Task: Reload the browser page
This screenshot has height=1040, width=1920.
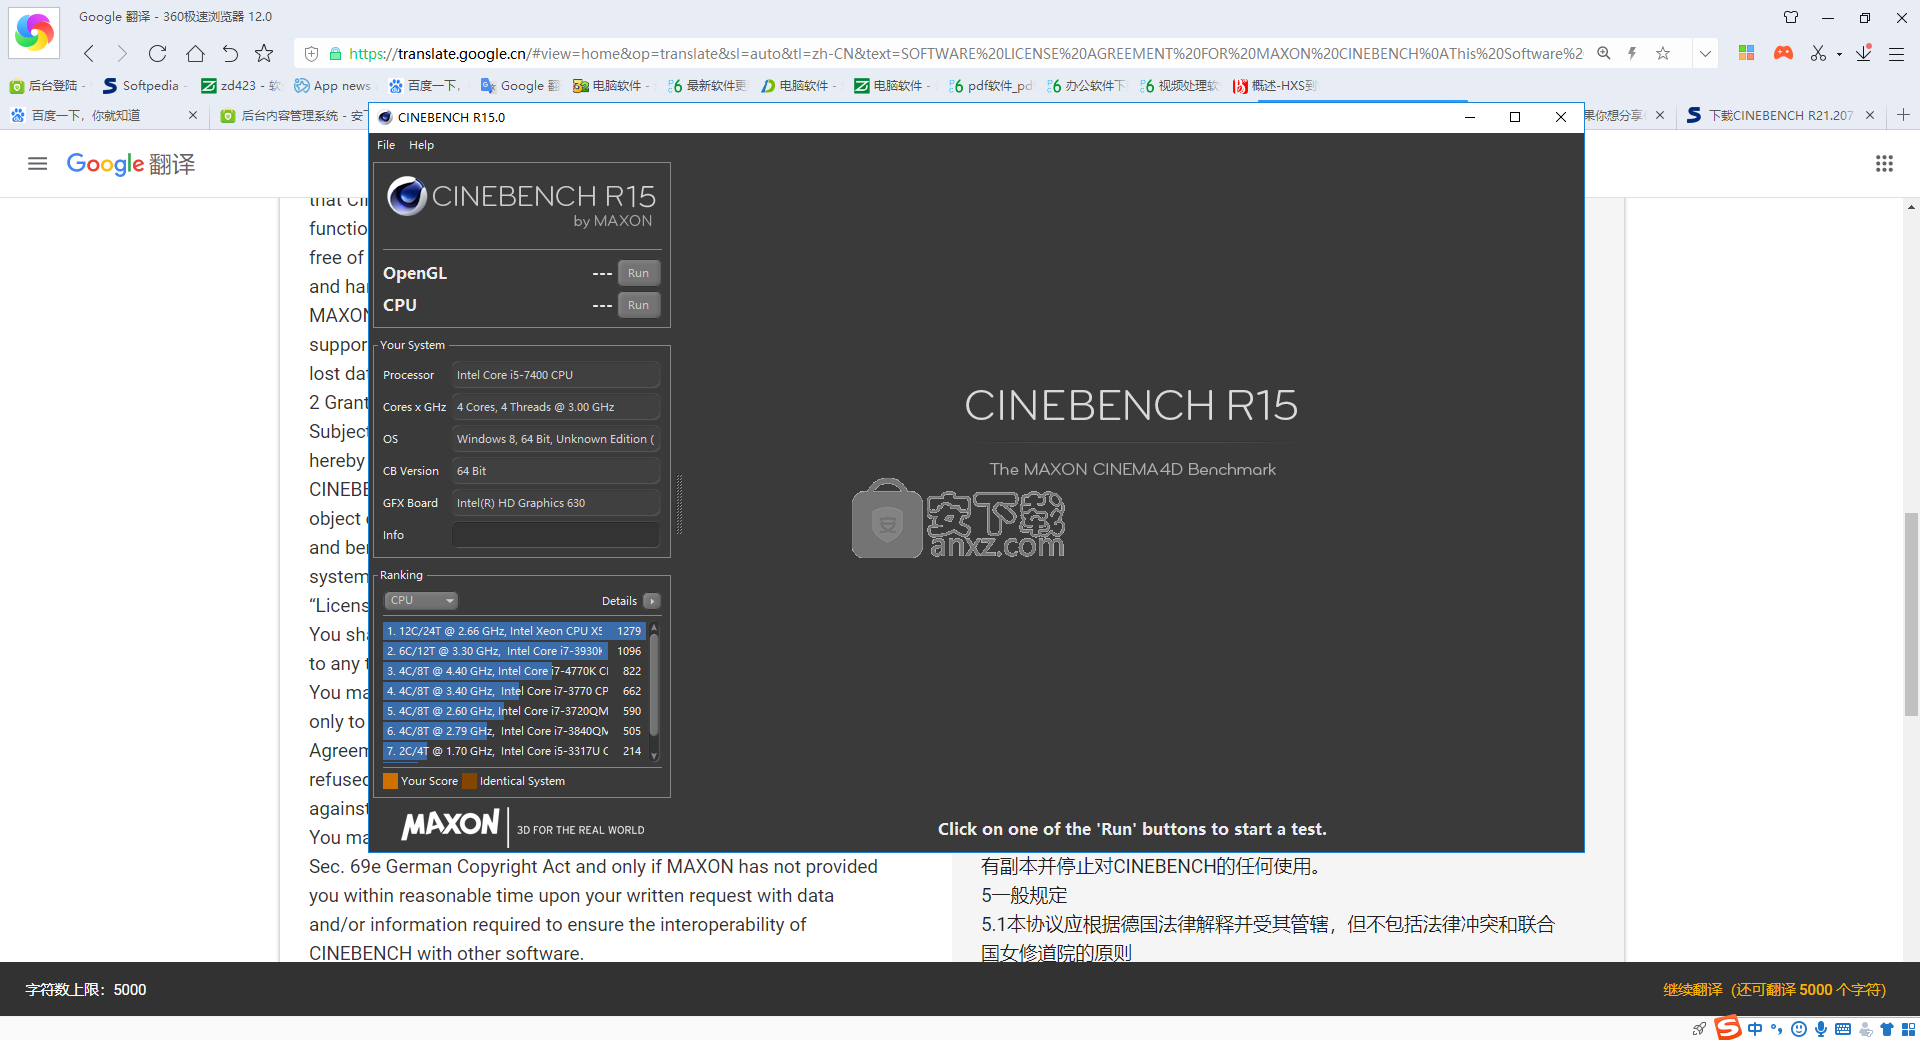Action: 157,53
